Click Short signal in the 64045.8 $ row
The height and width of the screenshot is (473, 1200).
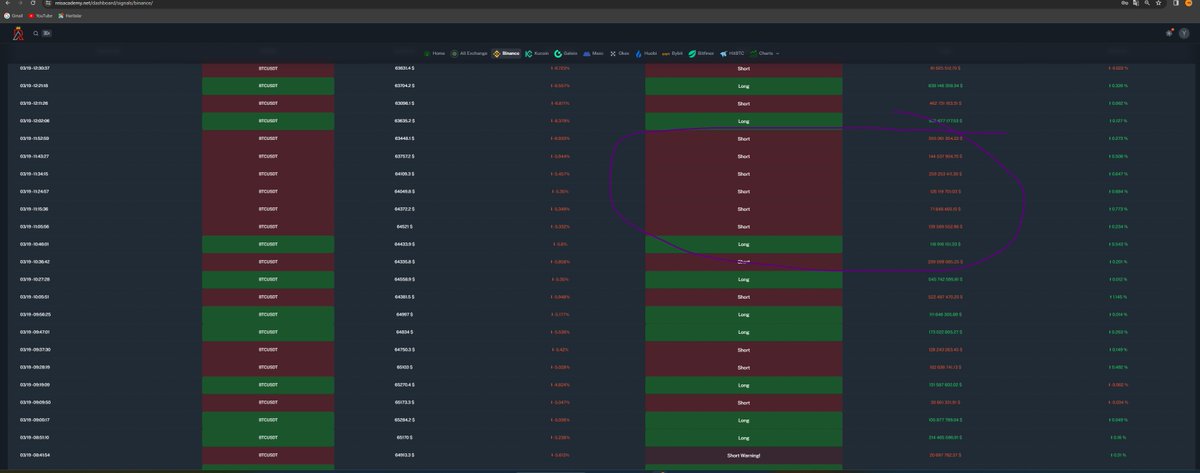744,191
